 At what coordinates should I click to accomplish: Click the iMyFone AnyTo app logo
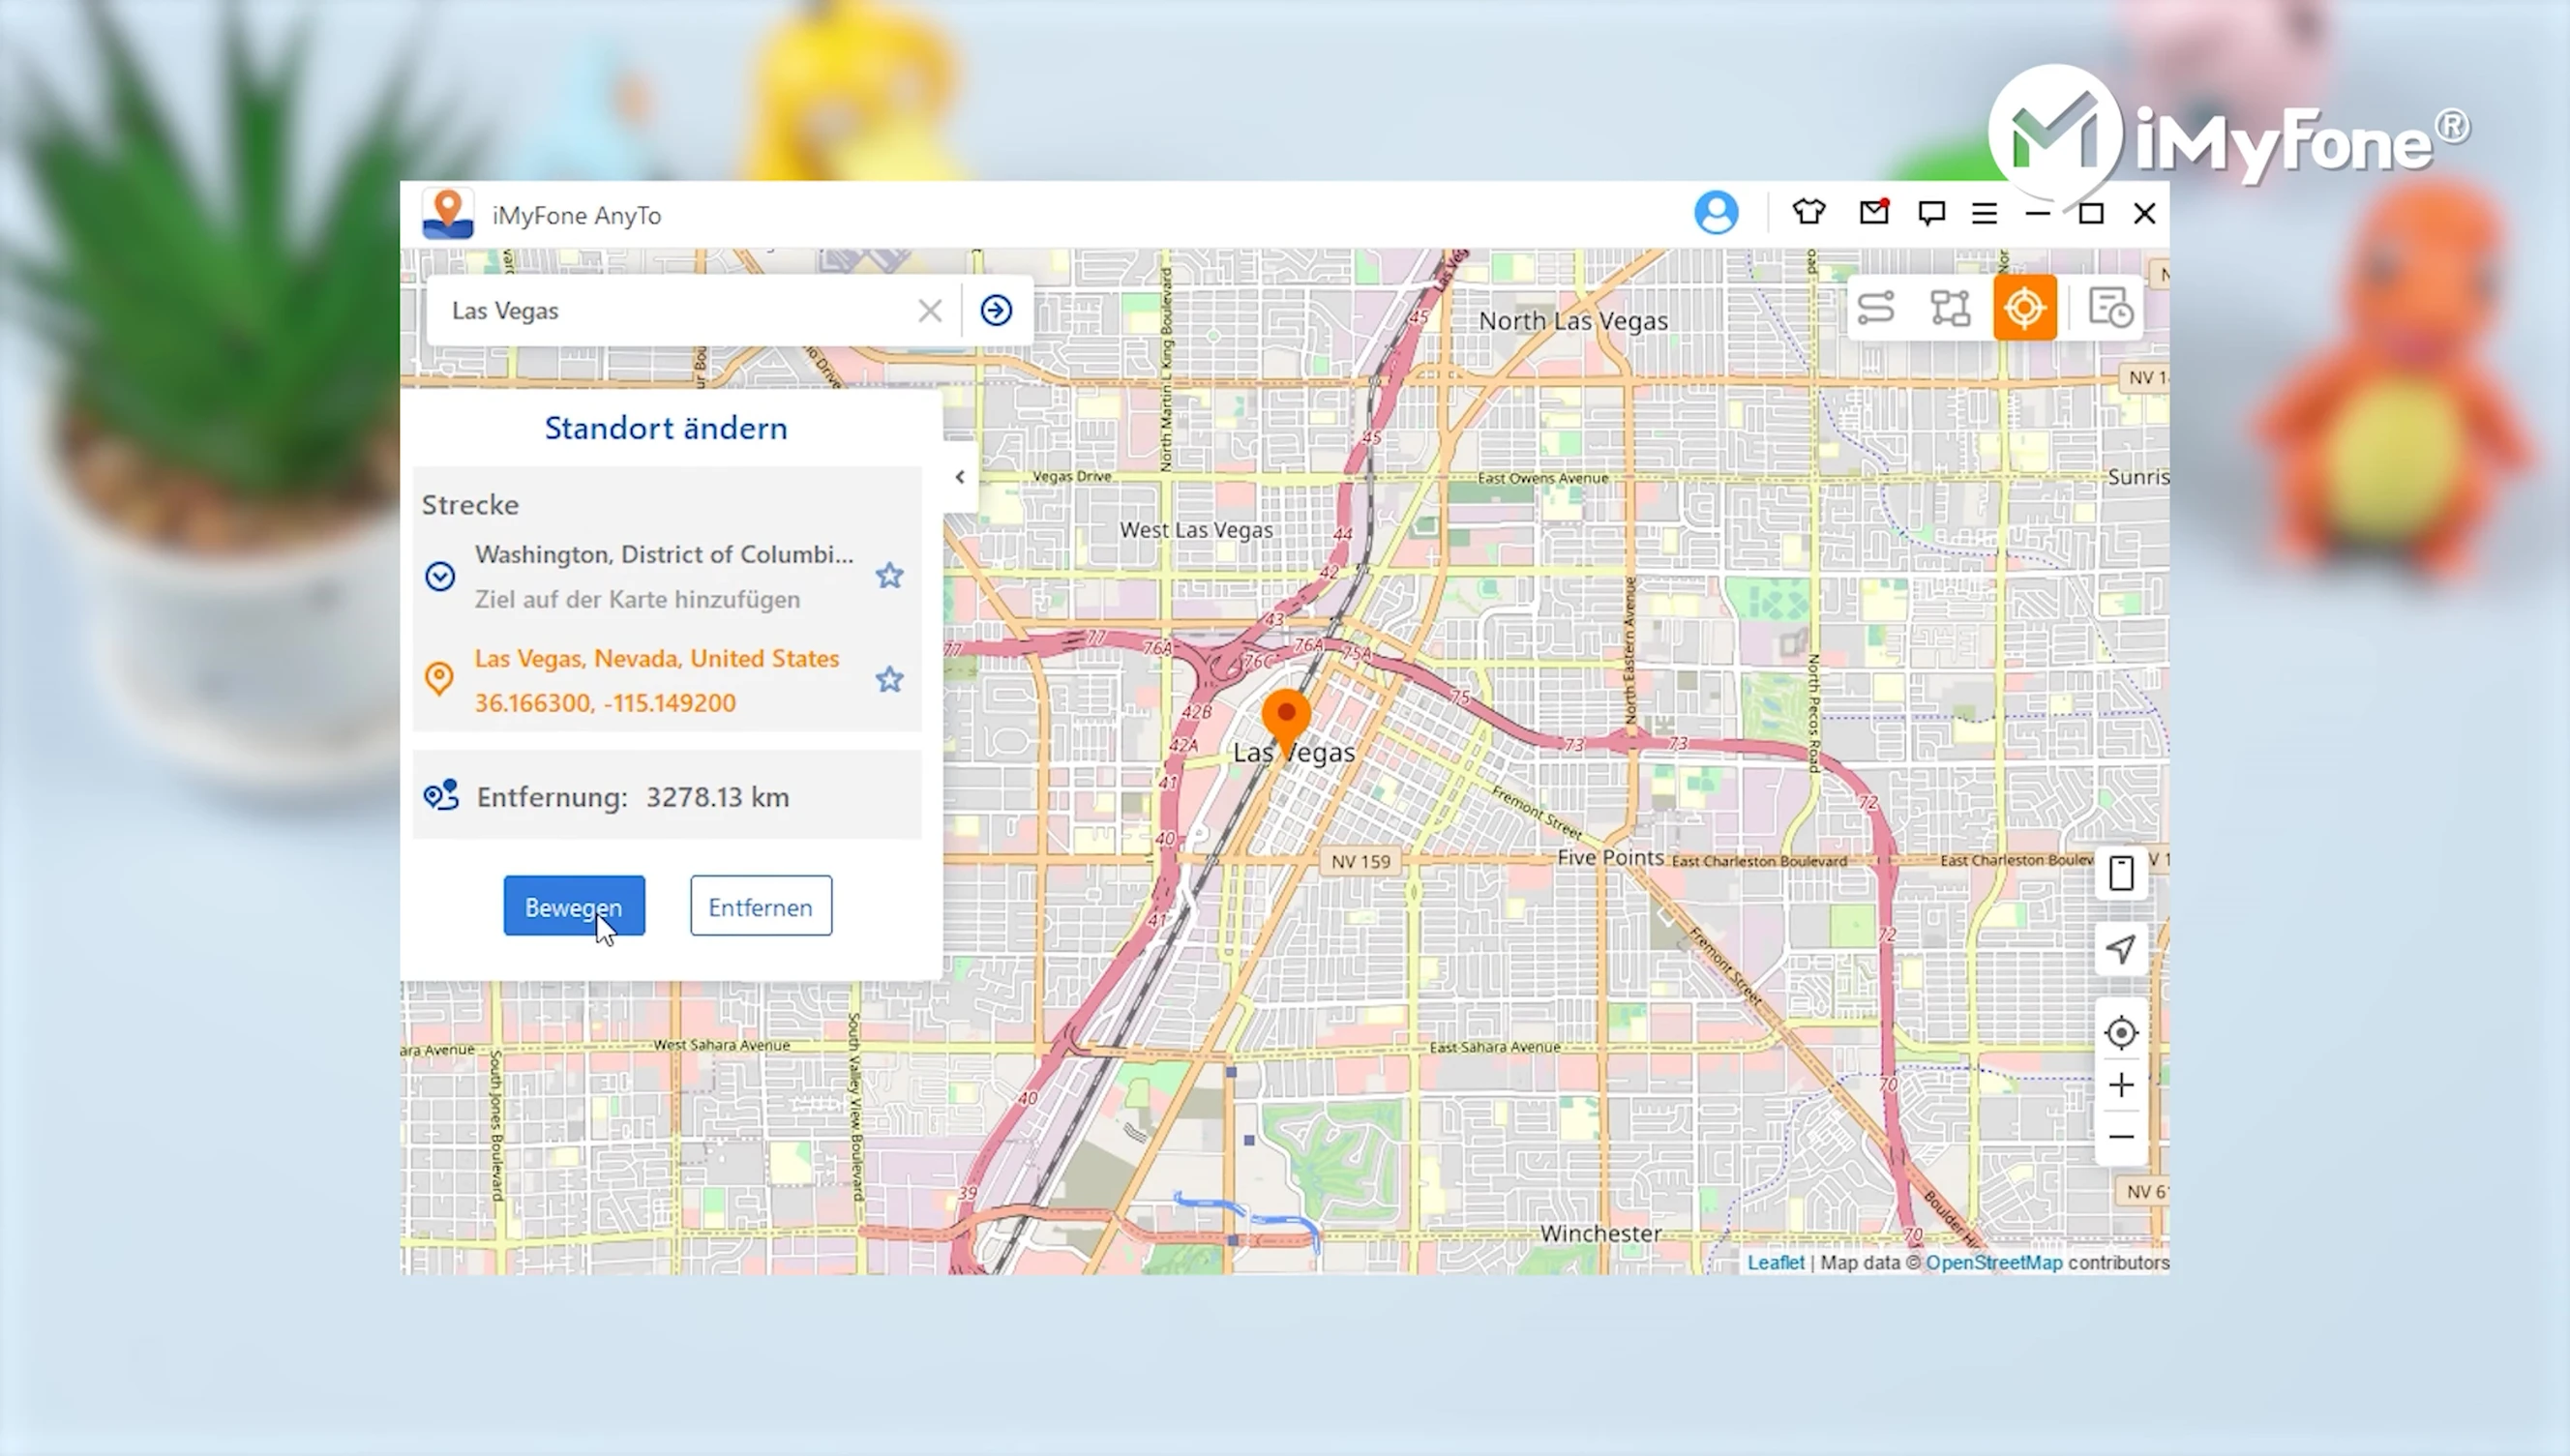pos(447,214)
